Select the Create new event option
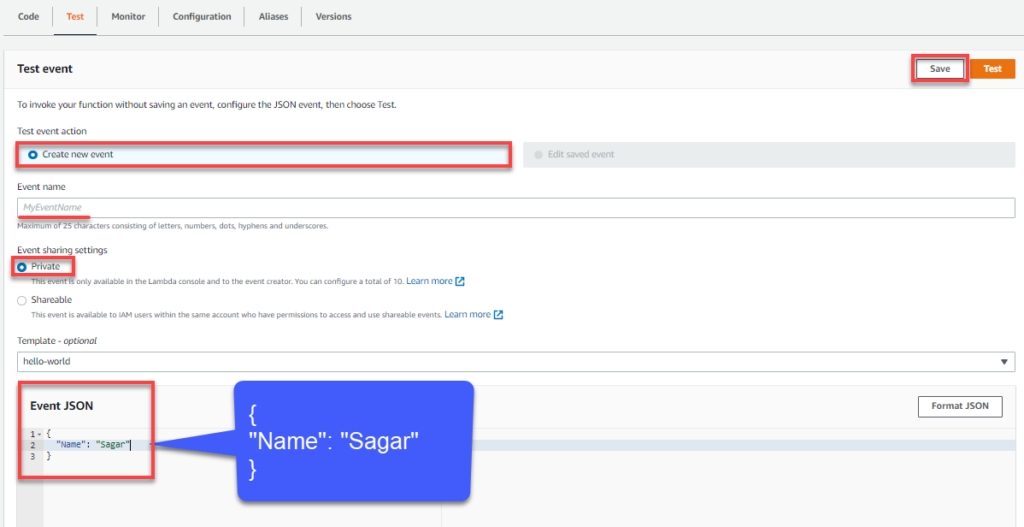1024x527 pixels. [x=33, y=155]
